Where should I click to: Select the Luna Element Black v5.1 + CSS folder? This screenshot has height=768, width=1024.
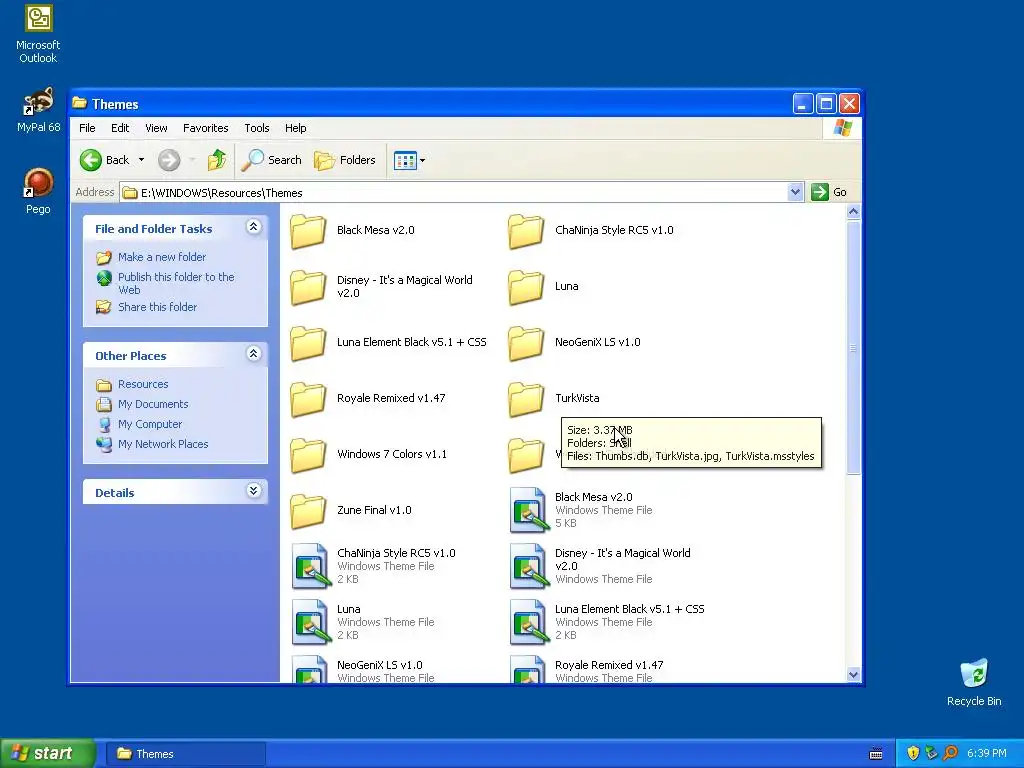(x=389, y=343)
